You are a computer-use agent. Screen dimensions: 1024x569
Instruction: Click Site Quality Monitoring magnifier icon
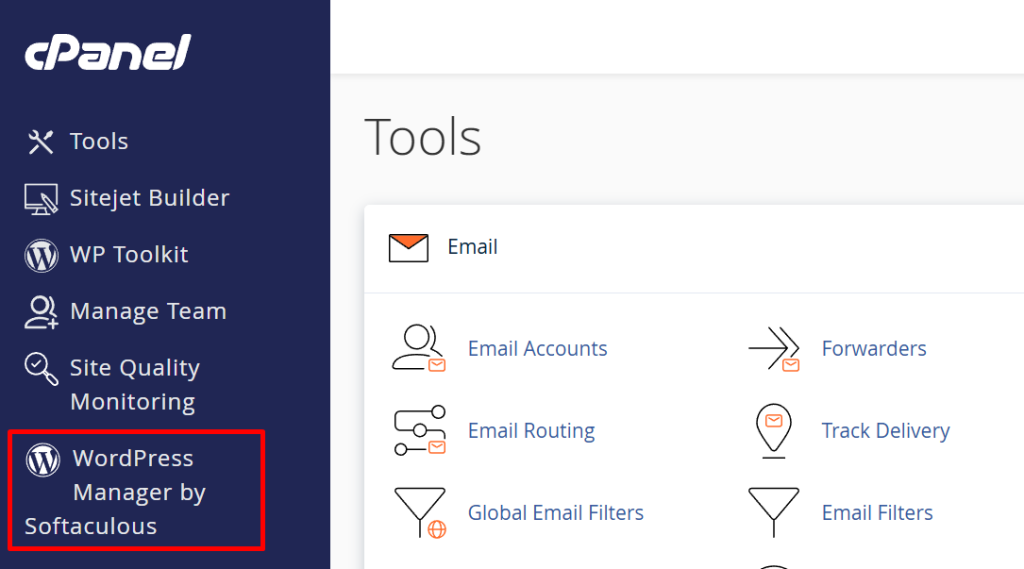coord(41,369)
